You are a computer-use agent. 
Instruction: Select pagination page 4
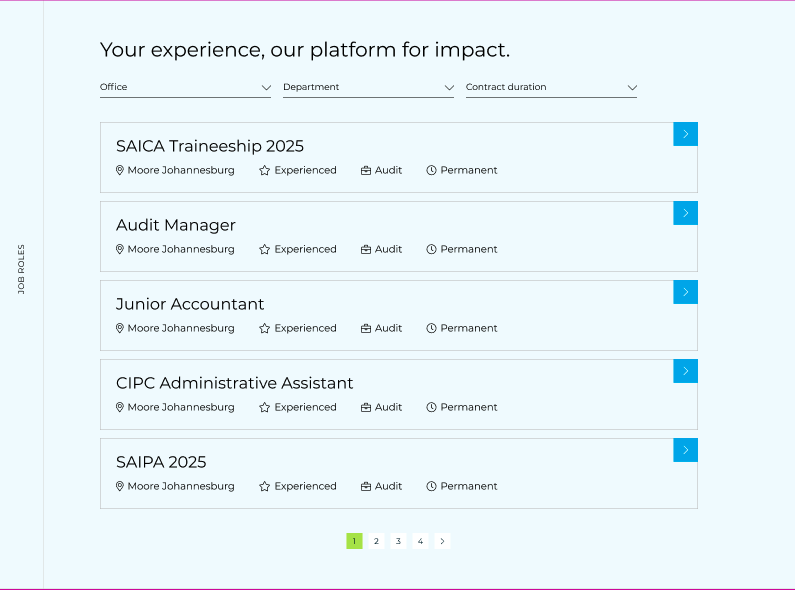[420, 541]
